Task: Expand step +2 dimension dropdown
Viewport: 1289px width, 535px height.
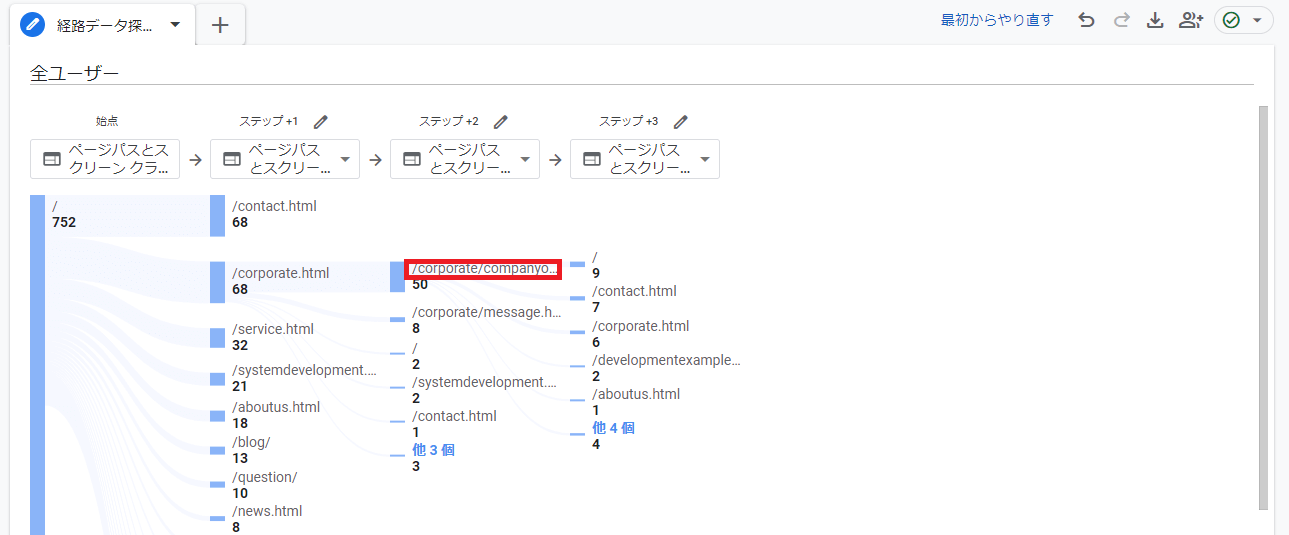Action: pos(525,159)
